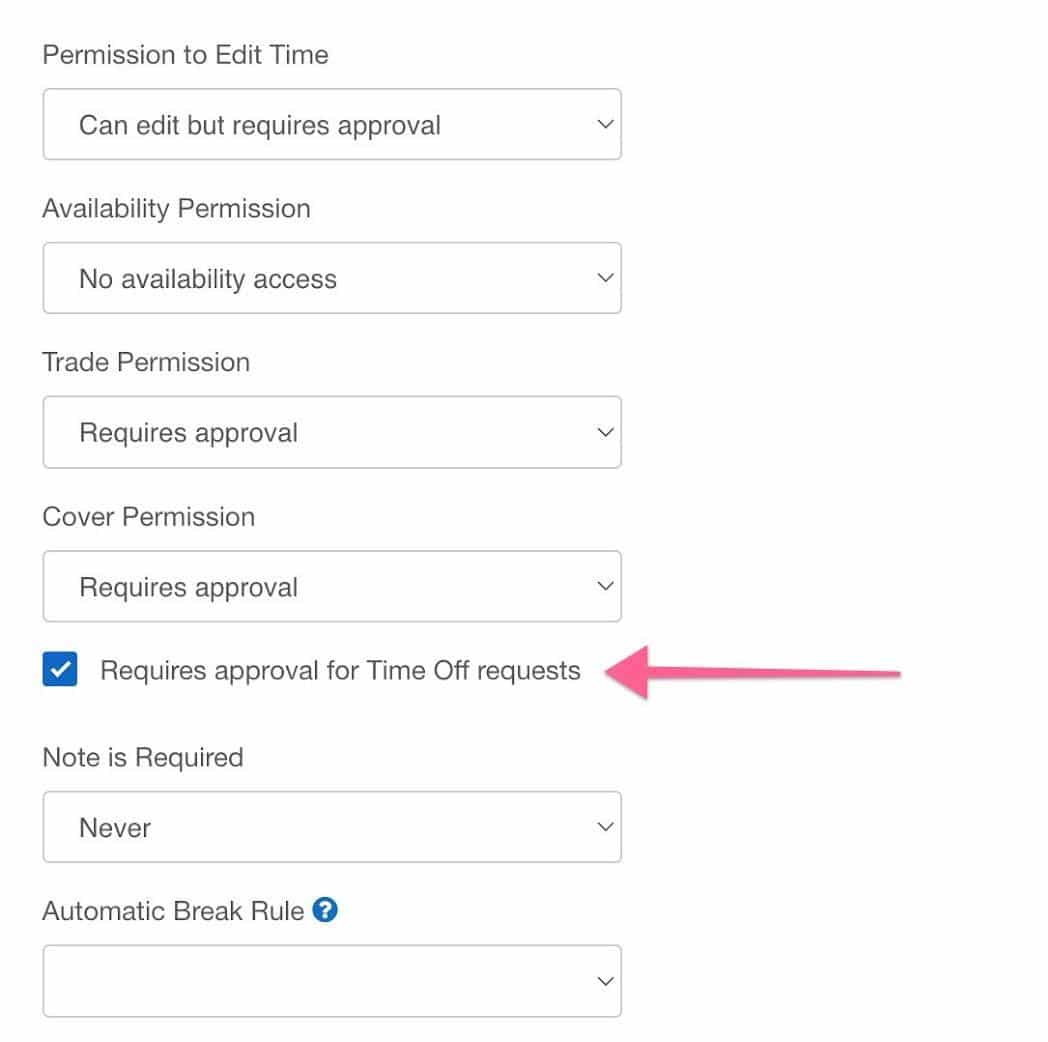Viewport: 1048px width, 1042px height.
Task: Expand the Trade Permission dropdown
Action: tap(332, 432)
